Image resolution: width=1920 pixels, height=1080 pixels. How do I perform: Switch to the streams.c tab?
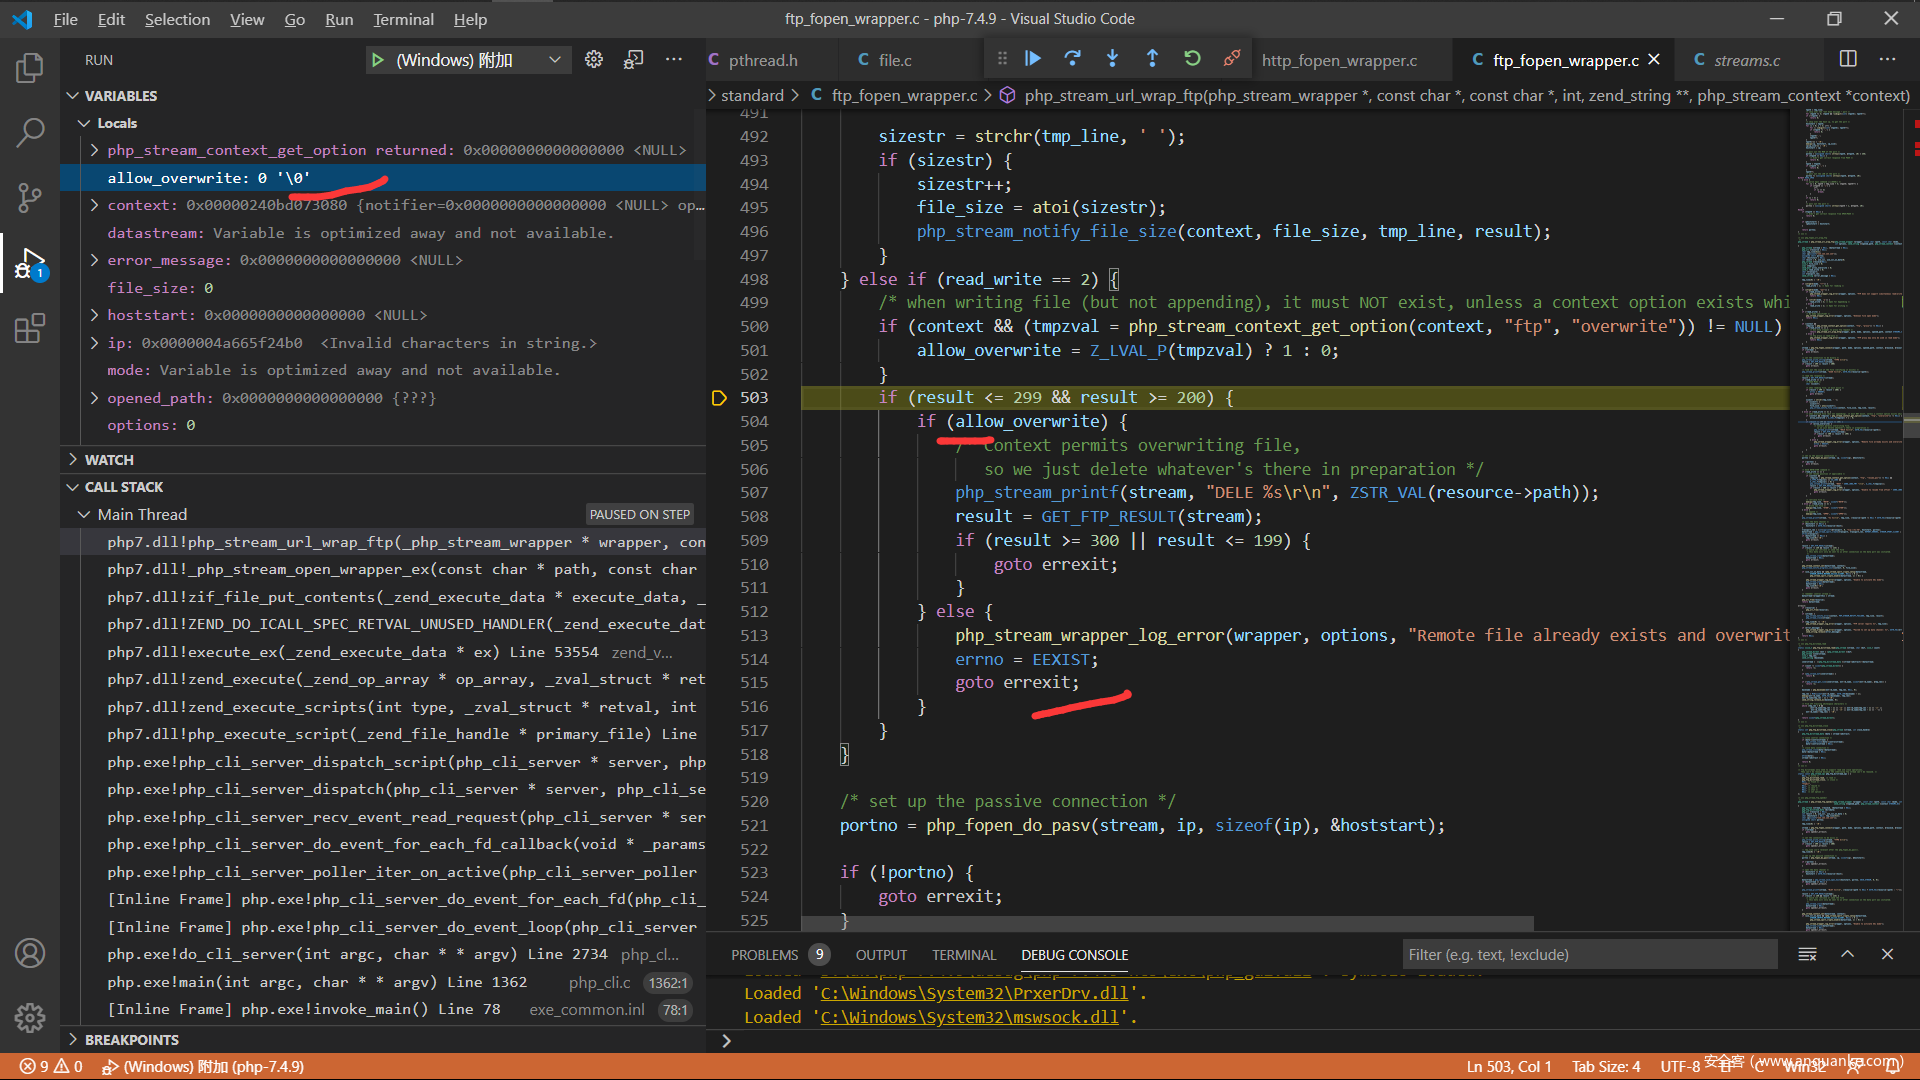point(1746,60)
